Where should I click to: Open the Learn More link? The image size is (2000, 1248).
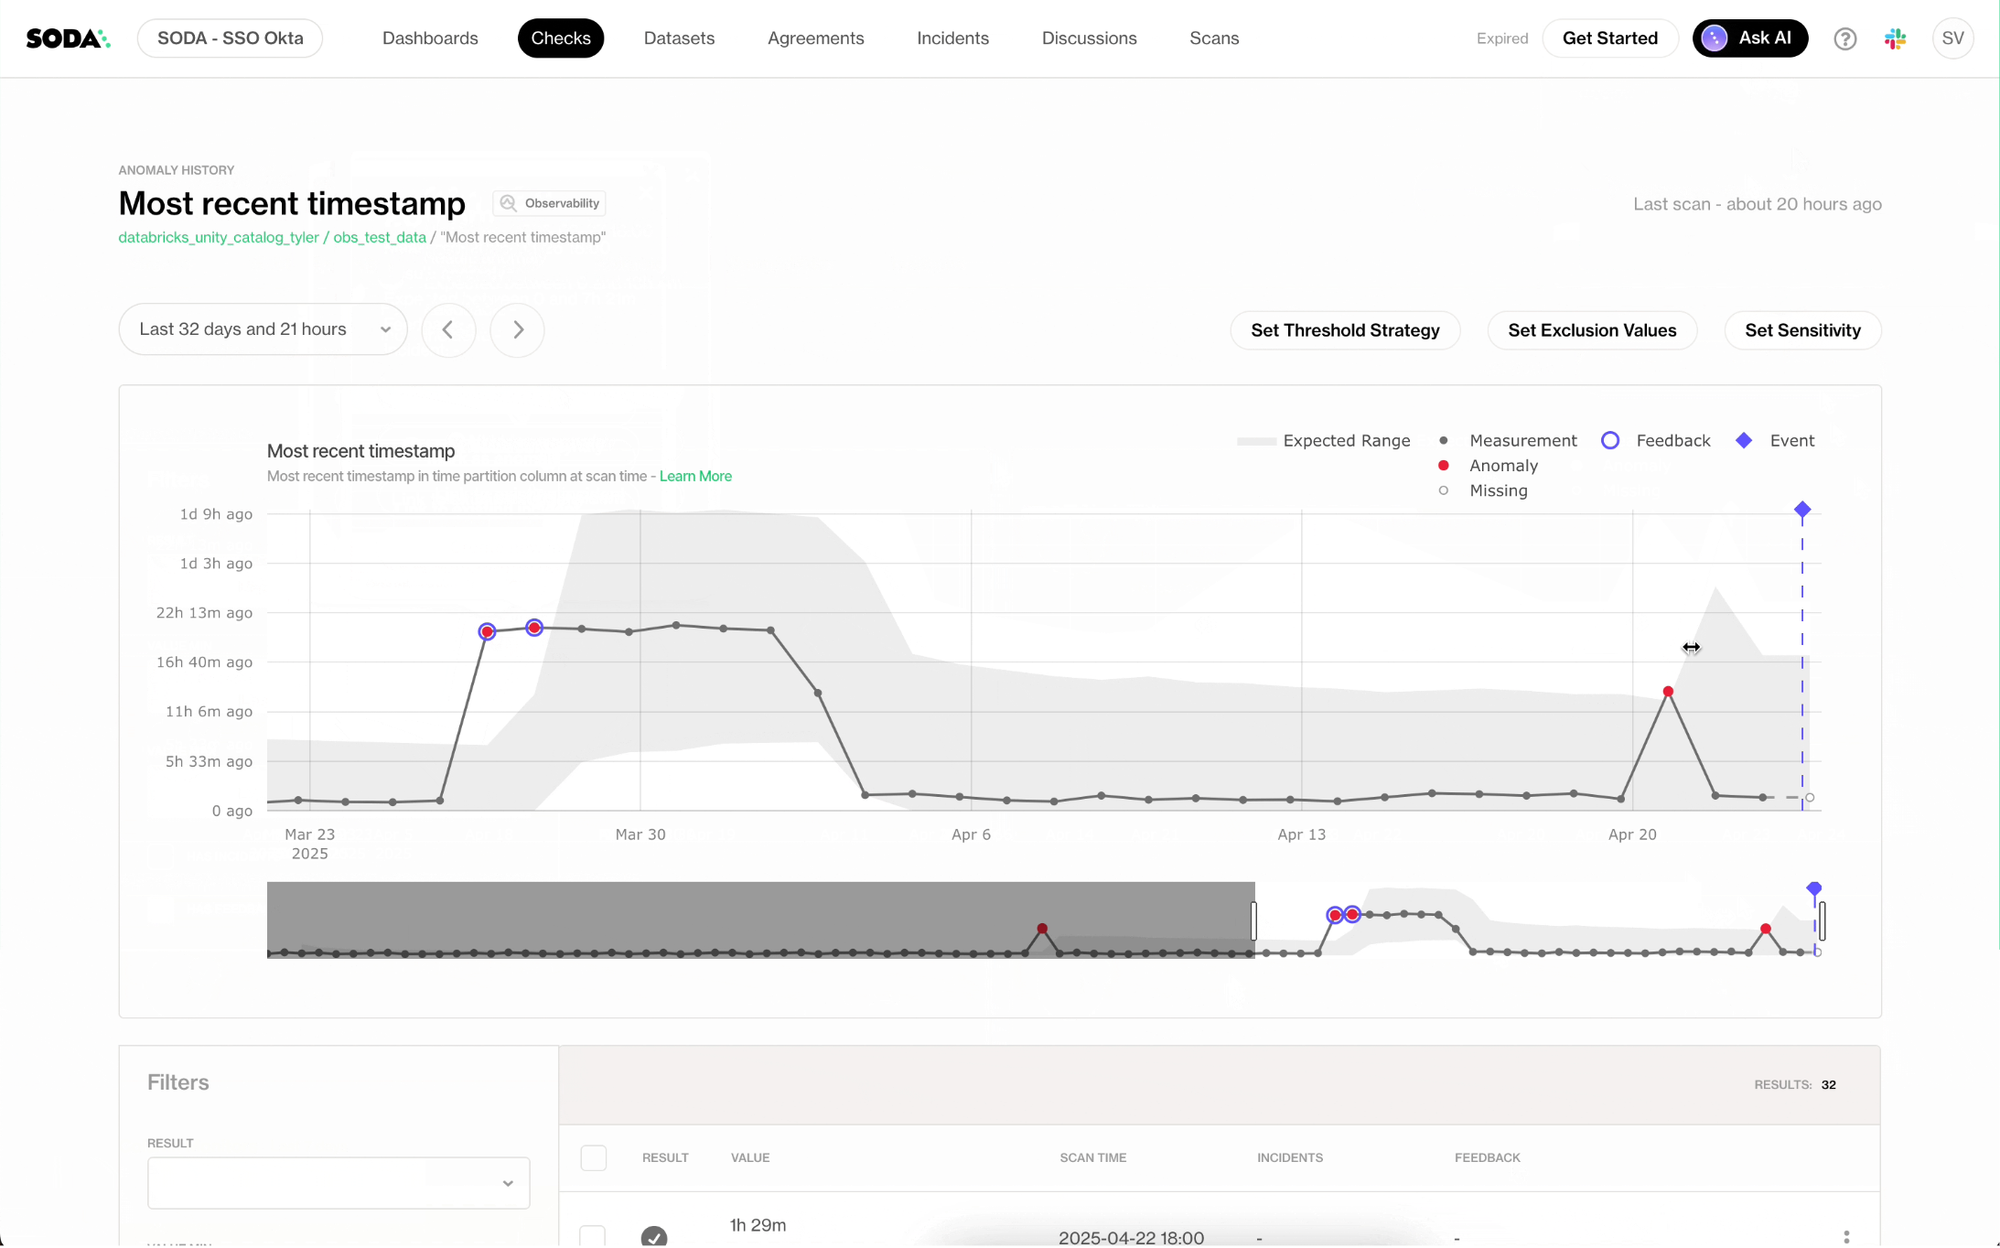[x=695, y=477]
